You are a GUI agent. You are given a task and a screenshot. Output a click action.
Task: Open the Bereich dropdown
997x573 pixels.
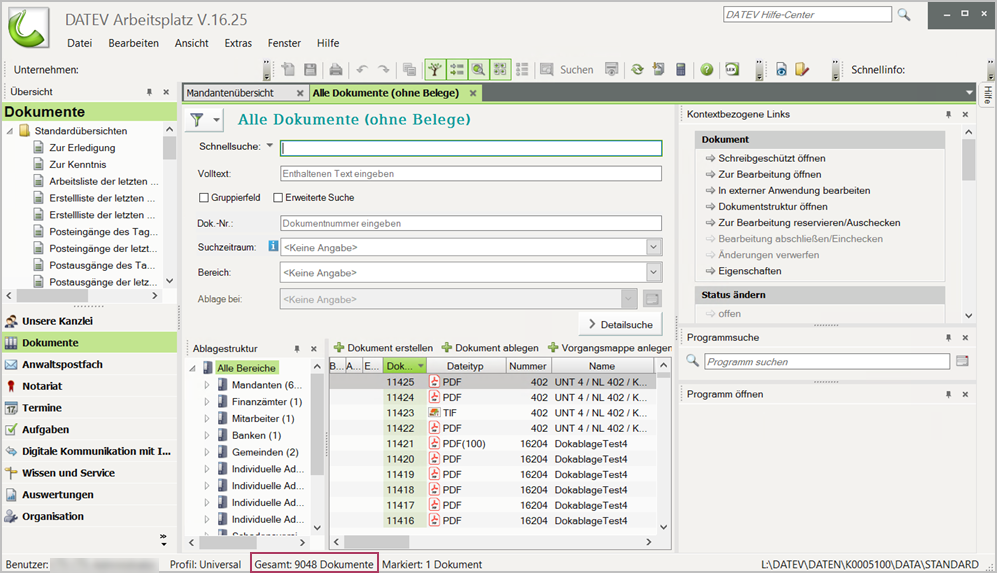click(x=653, y=272)
